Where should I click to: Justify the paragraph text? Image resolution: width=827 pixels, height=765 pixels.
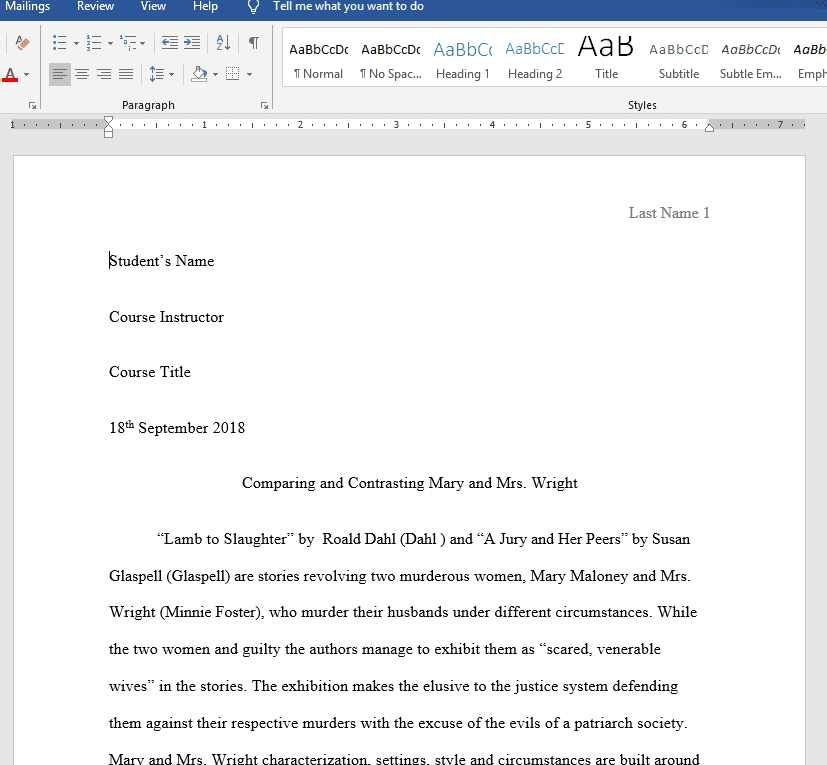coord(126,74)
